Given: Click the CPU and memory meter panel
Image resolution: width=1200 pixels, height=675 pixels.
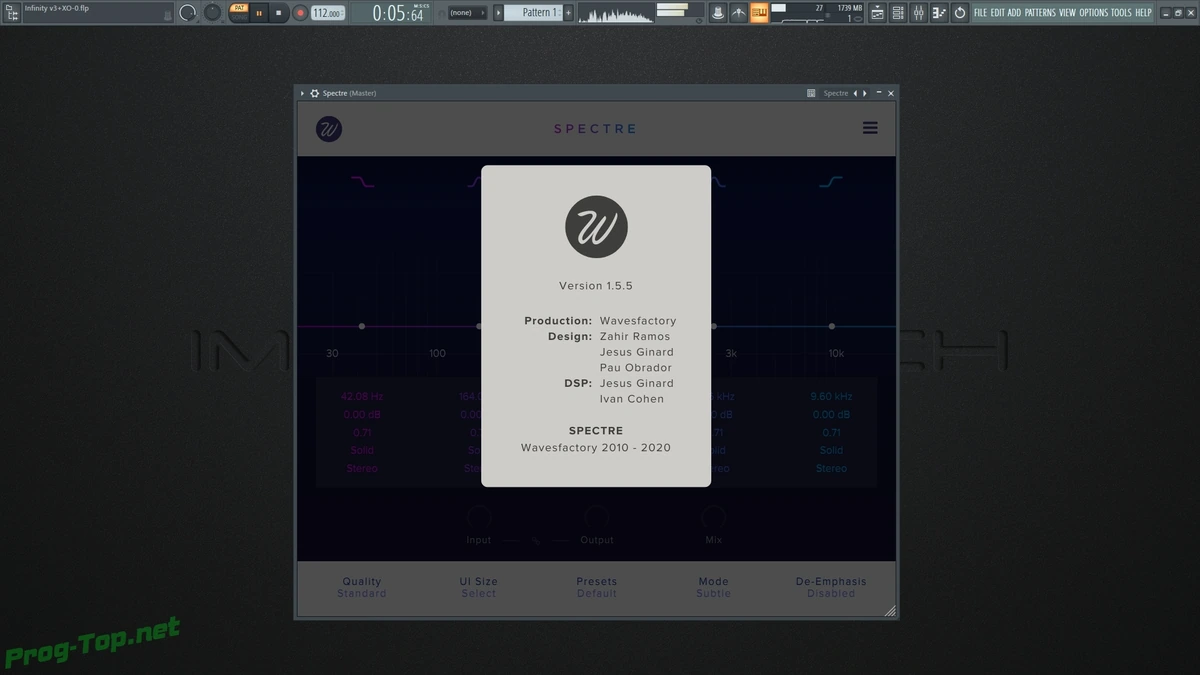Looking at the screenshot, I should pyautogui.click(x=818, y=13).
